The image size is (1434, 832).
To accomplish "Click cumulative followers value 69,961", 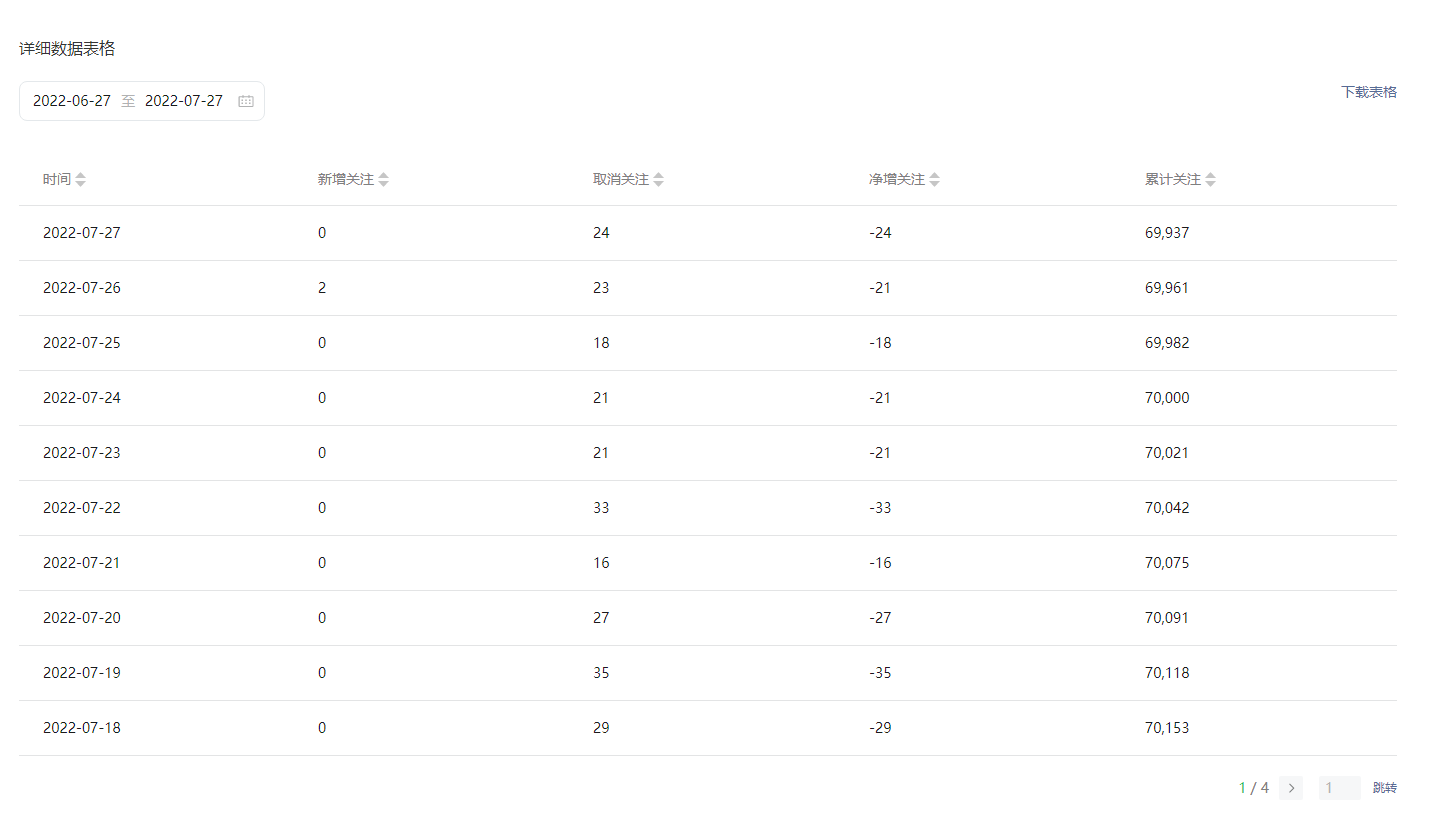I will click(1167, 288).
